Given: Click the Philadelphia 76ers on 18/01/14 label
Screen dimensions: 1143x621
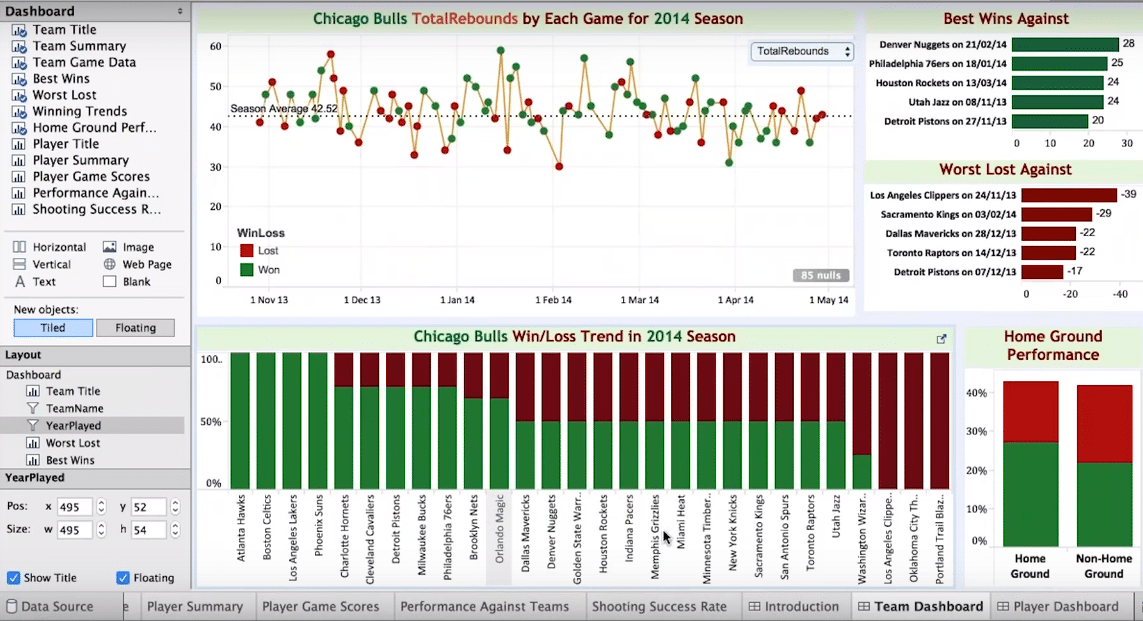Looking at the screenshot, I should pyautogui.click(x=937, y=63).
